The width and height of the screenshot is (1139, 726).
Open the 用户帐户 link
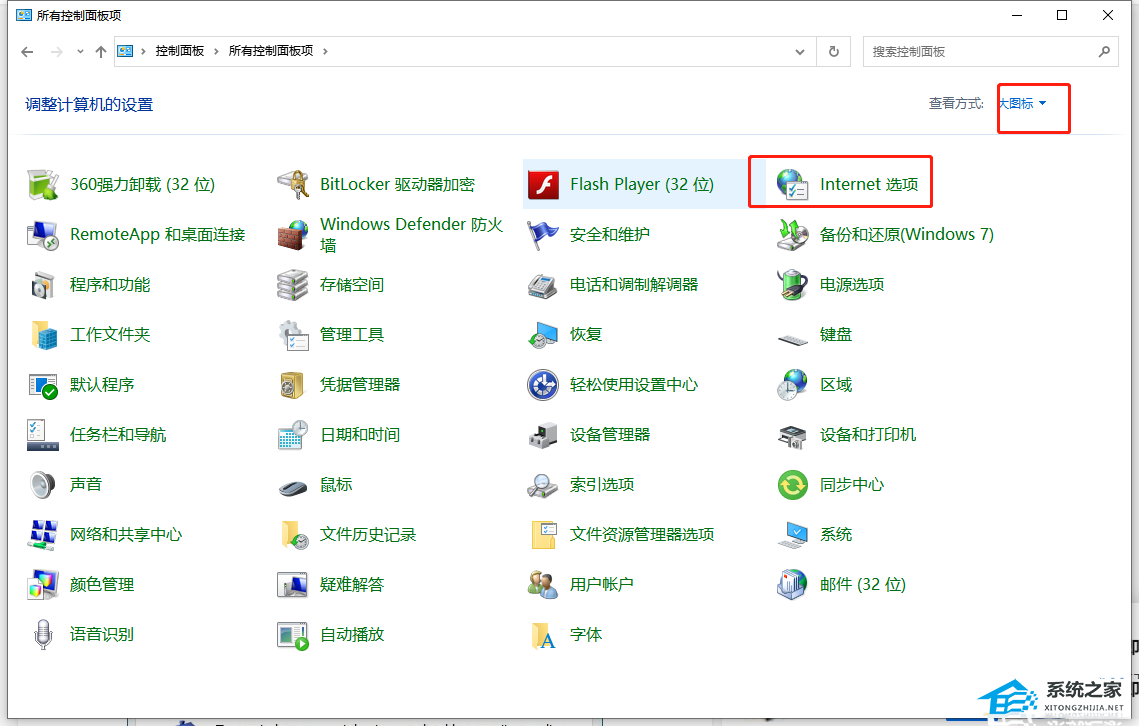click(x=601, y=585)
